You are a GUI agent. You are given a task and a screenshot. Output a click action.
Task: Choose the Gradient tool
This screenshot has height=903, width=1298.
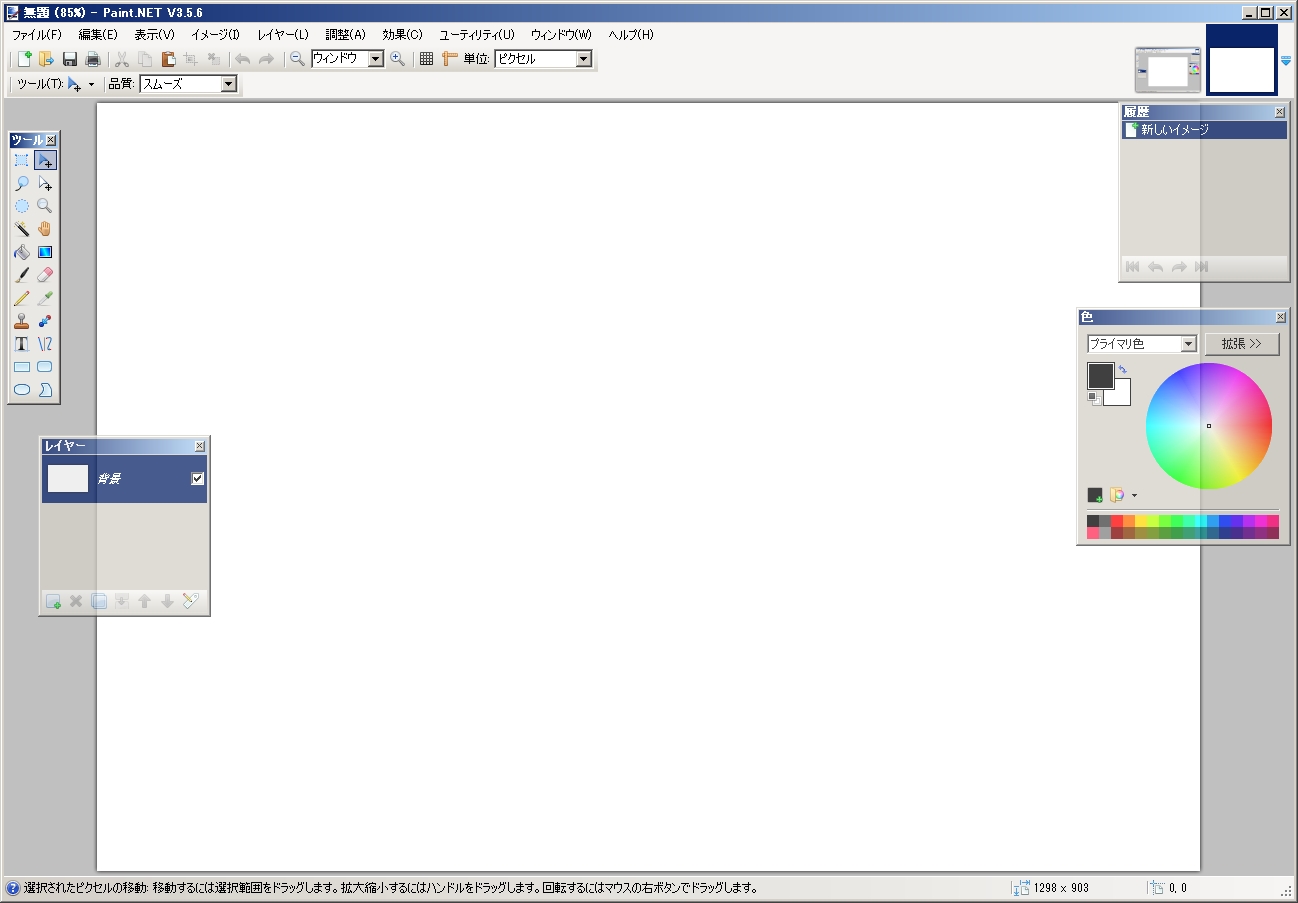(x=45, y=252)
